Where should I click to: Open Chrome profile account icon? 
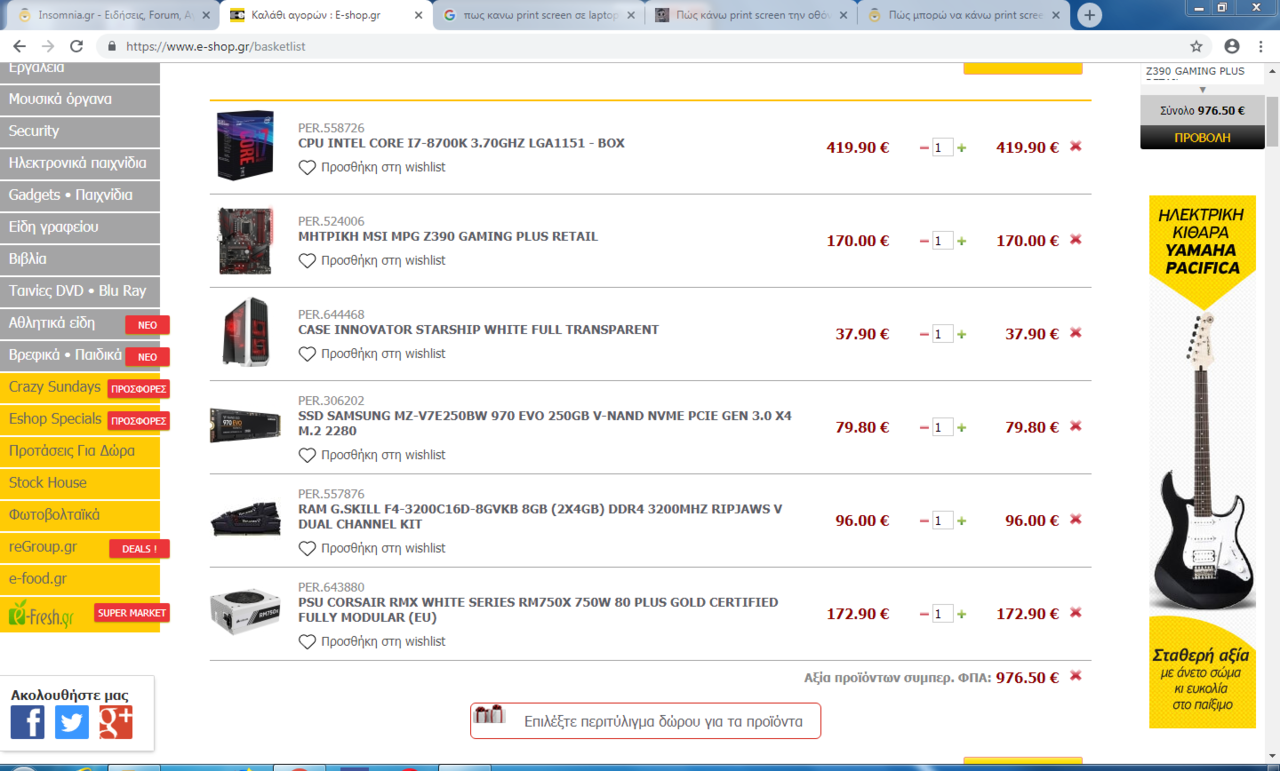pos(1232,46)
